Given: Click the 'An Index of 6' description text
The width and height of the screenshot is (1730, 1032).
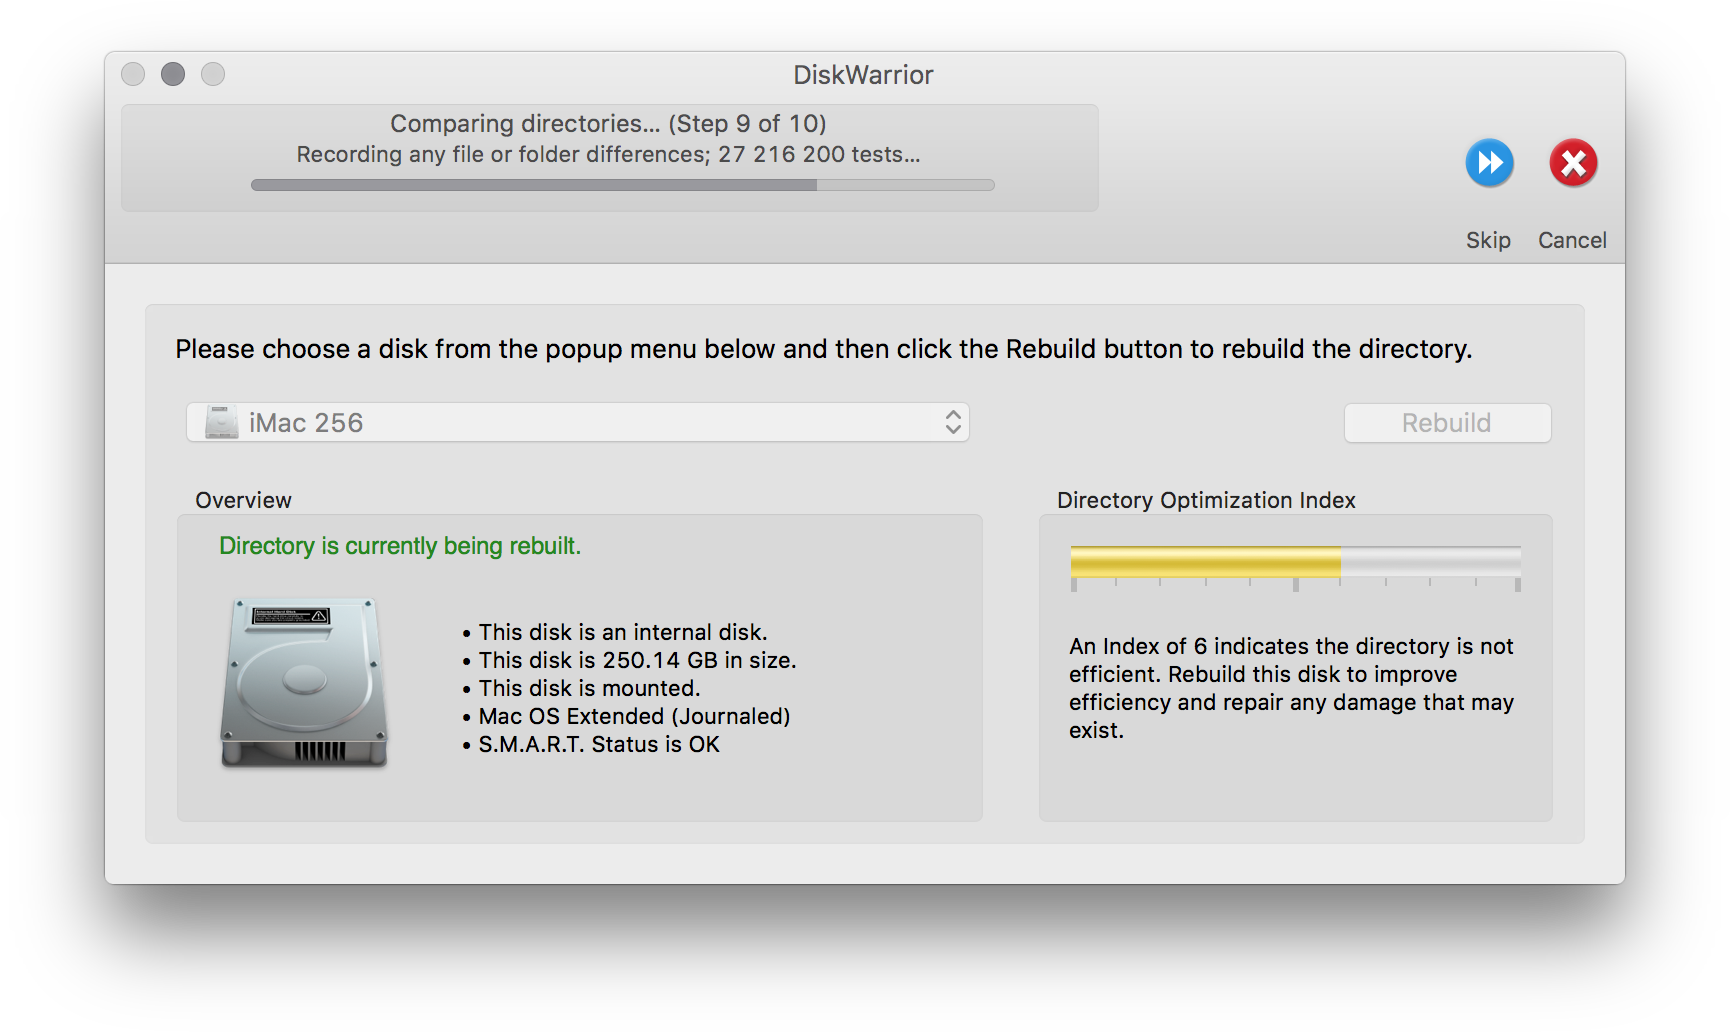Looking at the screenshot, I should (1291, 688).
